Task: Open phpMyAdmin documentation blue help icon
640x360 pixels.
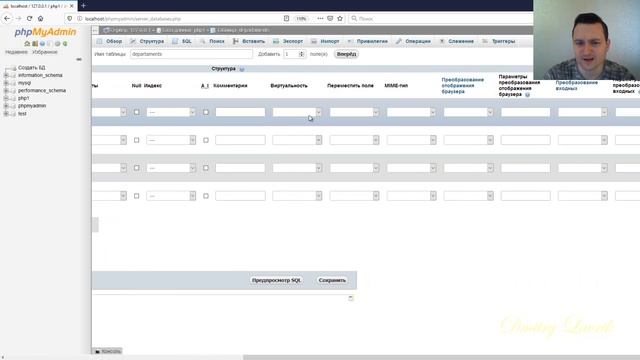Action: click(42, 44)
